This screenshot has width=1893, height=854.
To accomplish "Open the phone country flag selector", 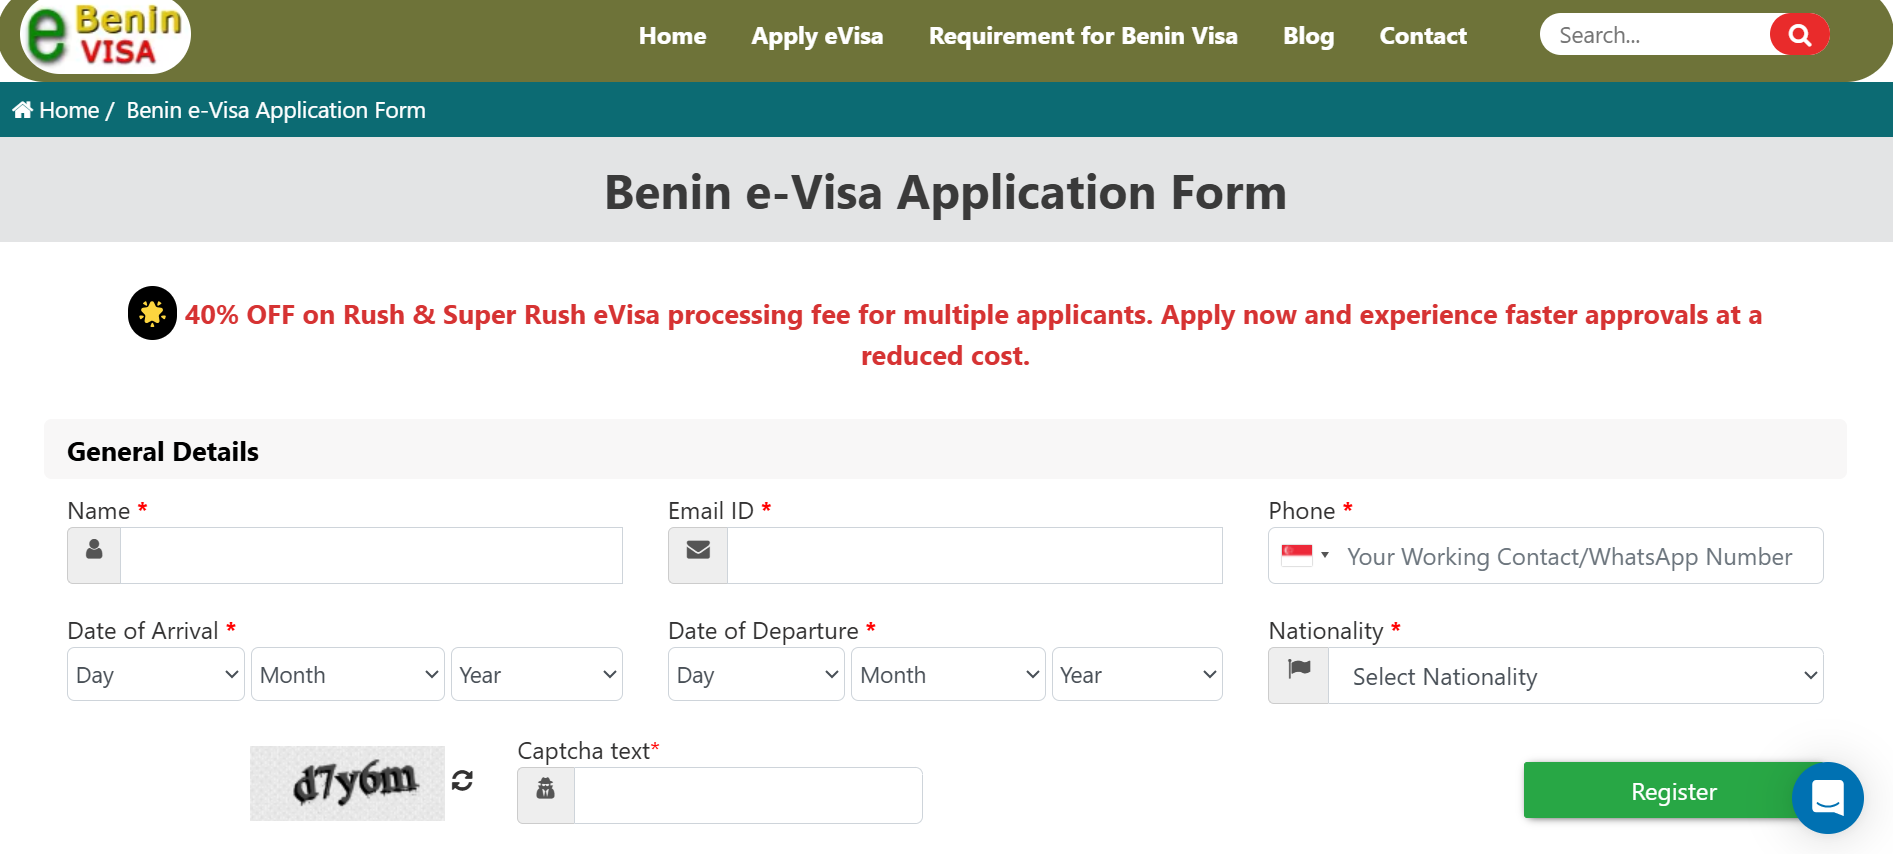I will pos(1305,555).
